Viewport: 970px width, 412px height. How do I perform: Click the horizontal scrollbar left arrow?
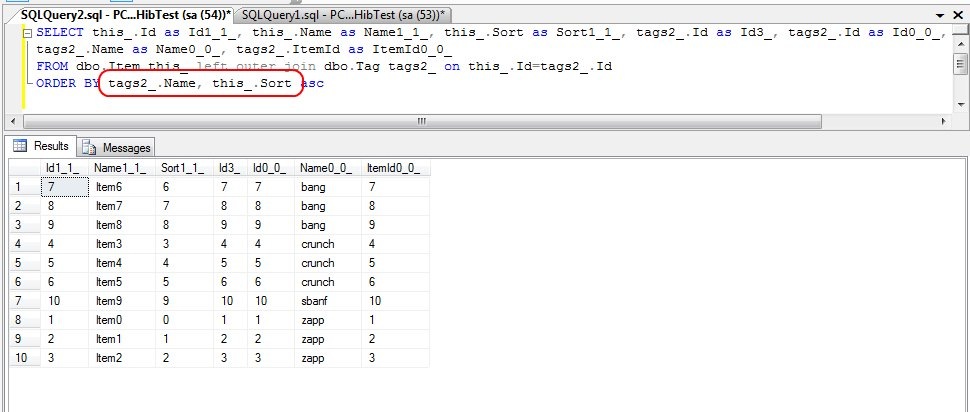point(12,121)
